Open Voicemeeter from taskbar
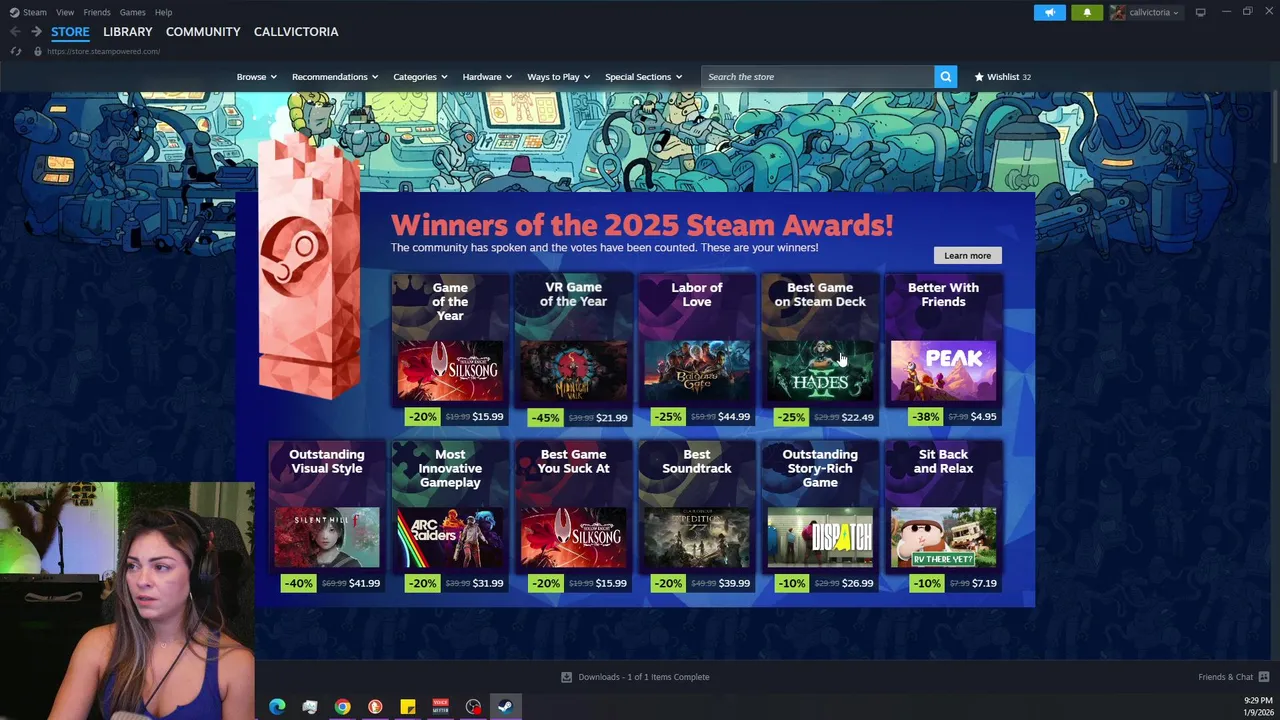The height and width of the screenshot is (720, 1280). pyautogui.click(x=440, y=707)
